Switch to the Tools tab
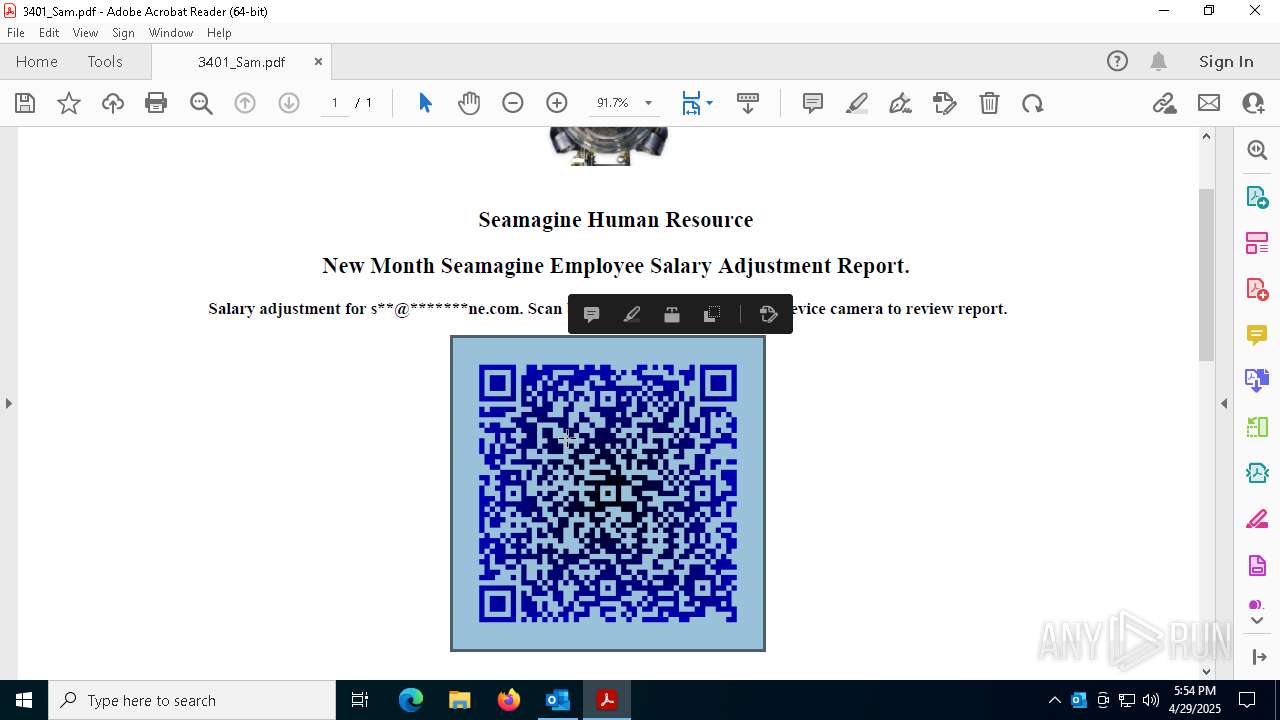Image resolution: width=1280 pixels, height=720 pixels. click(x=105, y=62)
